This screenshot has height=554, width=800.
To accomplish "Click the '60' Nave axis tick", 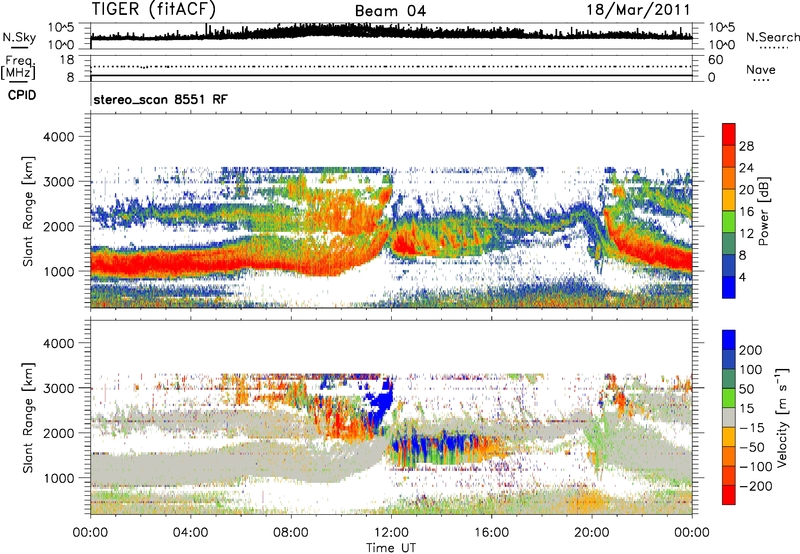I will click(716, 60).
